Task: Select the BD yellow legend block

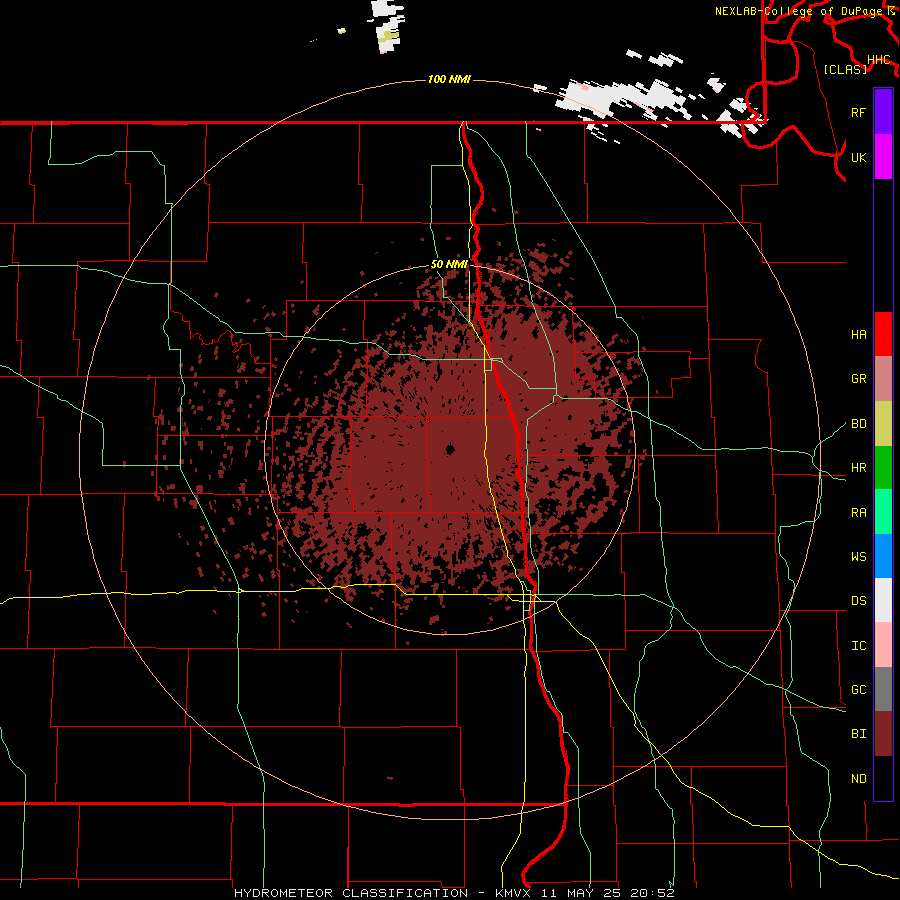Action: pyautogui.click(x=883, y=424)
